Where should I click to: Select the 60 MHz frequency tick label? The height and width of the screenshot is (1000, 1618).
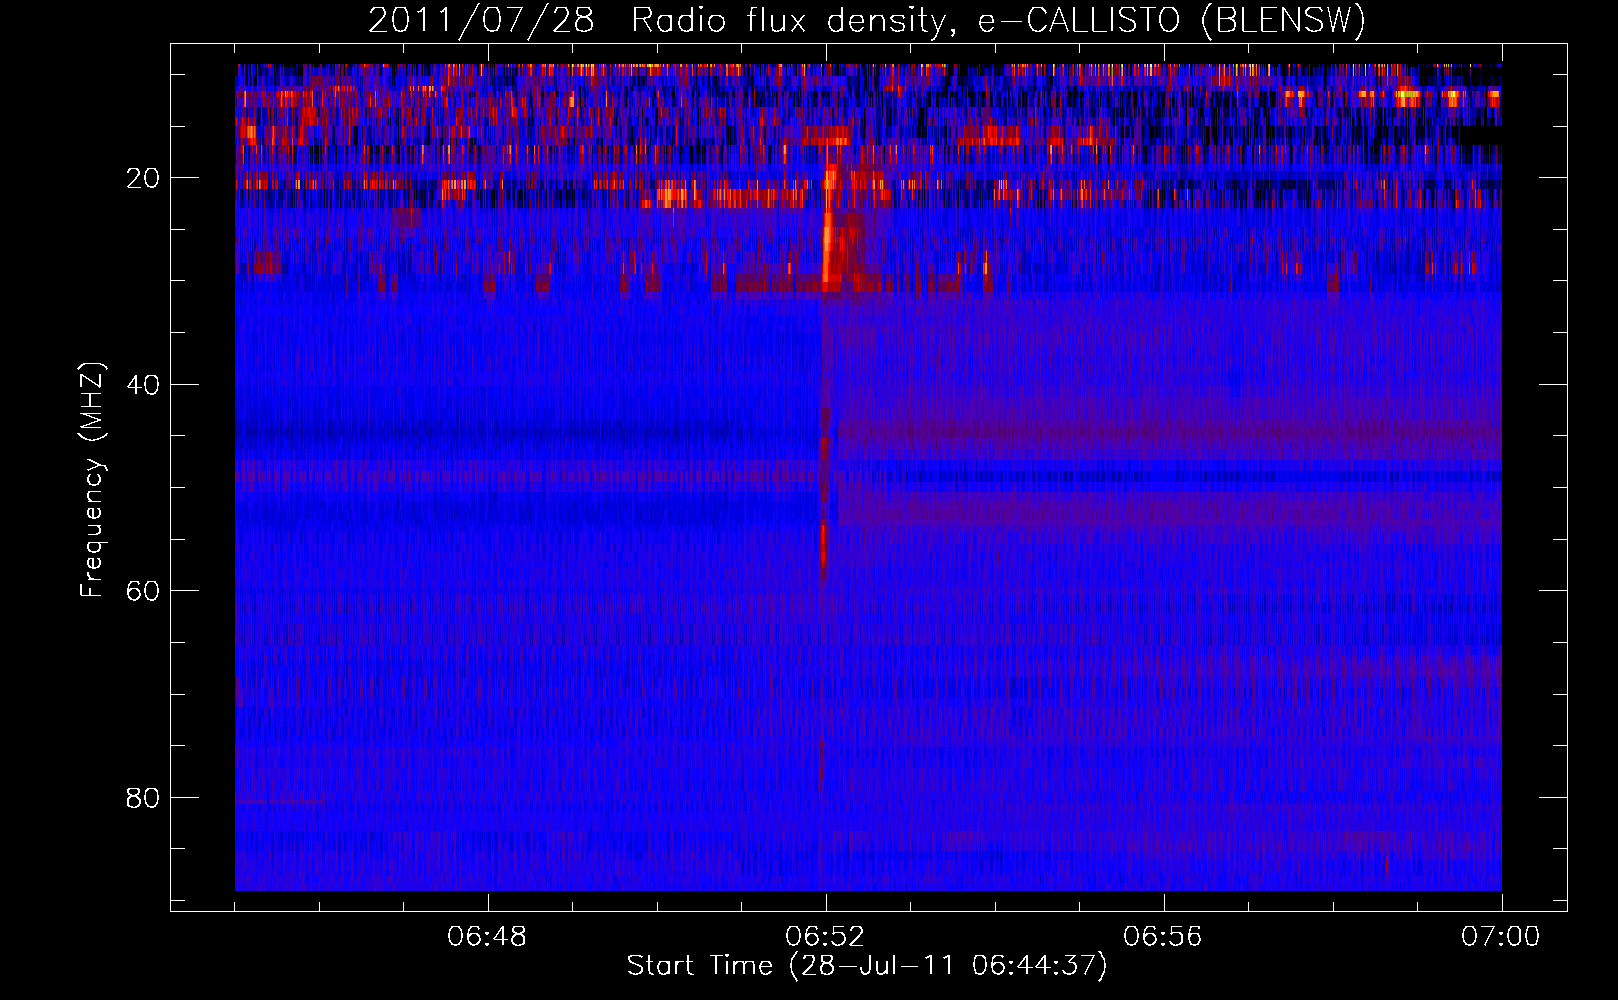coord(144,591)
